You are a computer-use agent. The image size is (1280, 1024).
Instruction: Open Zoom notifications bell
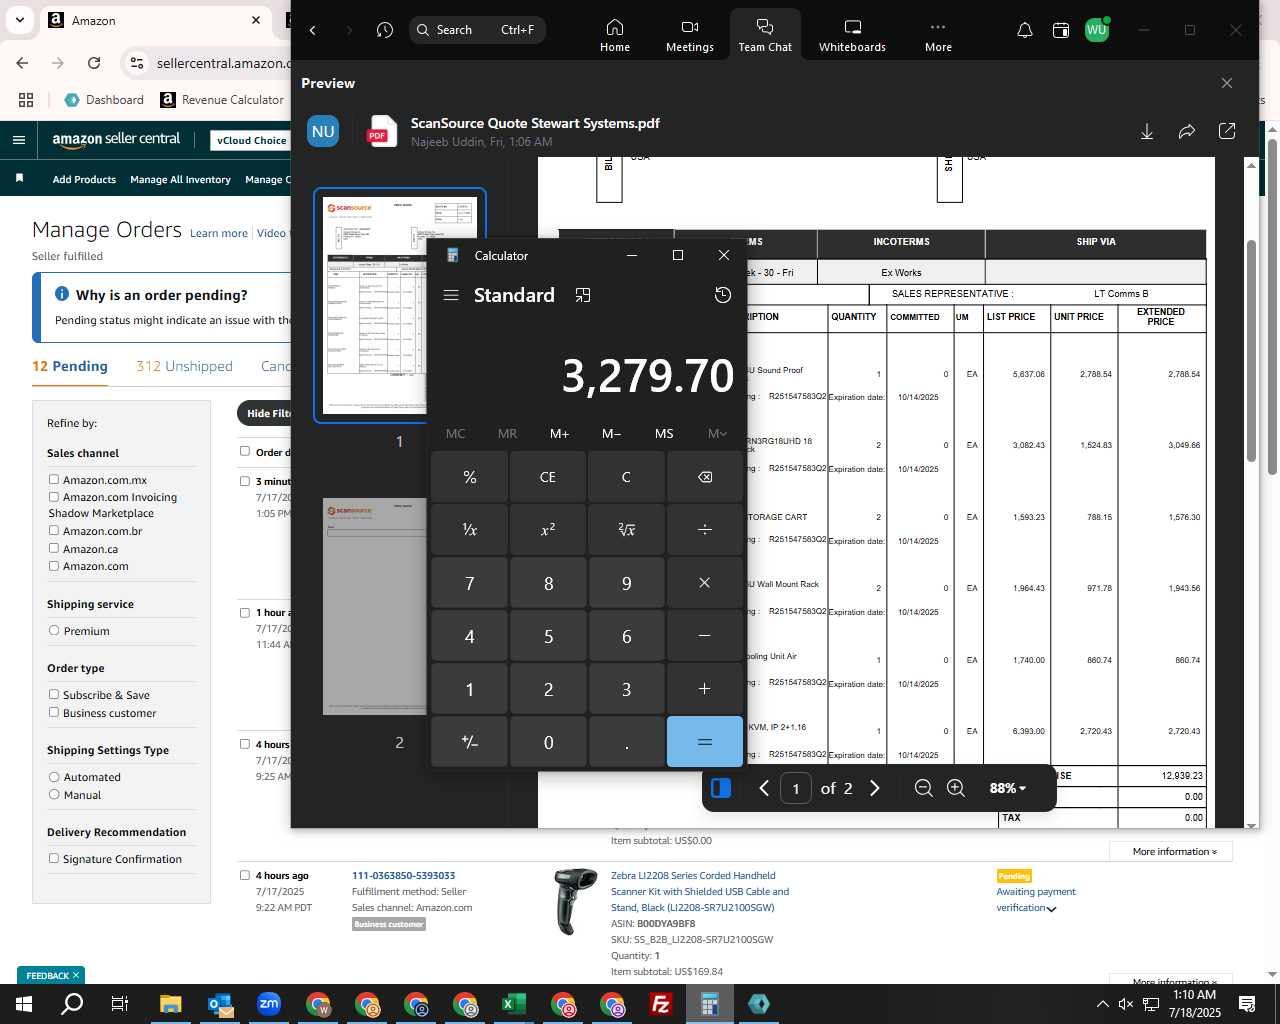[1025, 30]
